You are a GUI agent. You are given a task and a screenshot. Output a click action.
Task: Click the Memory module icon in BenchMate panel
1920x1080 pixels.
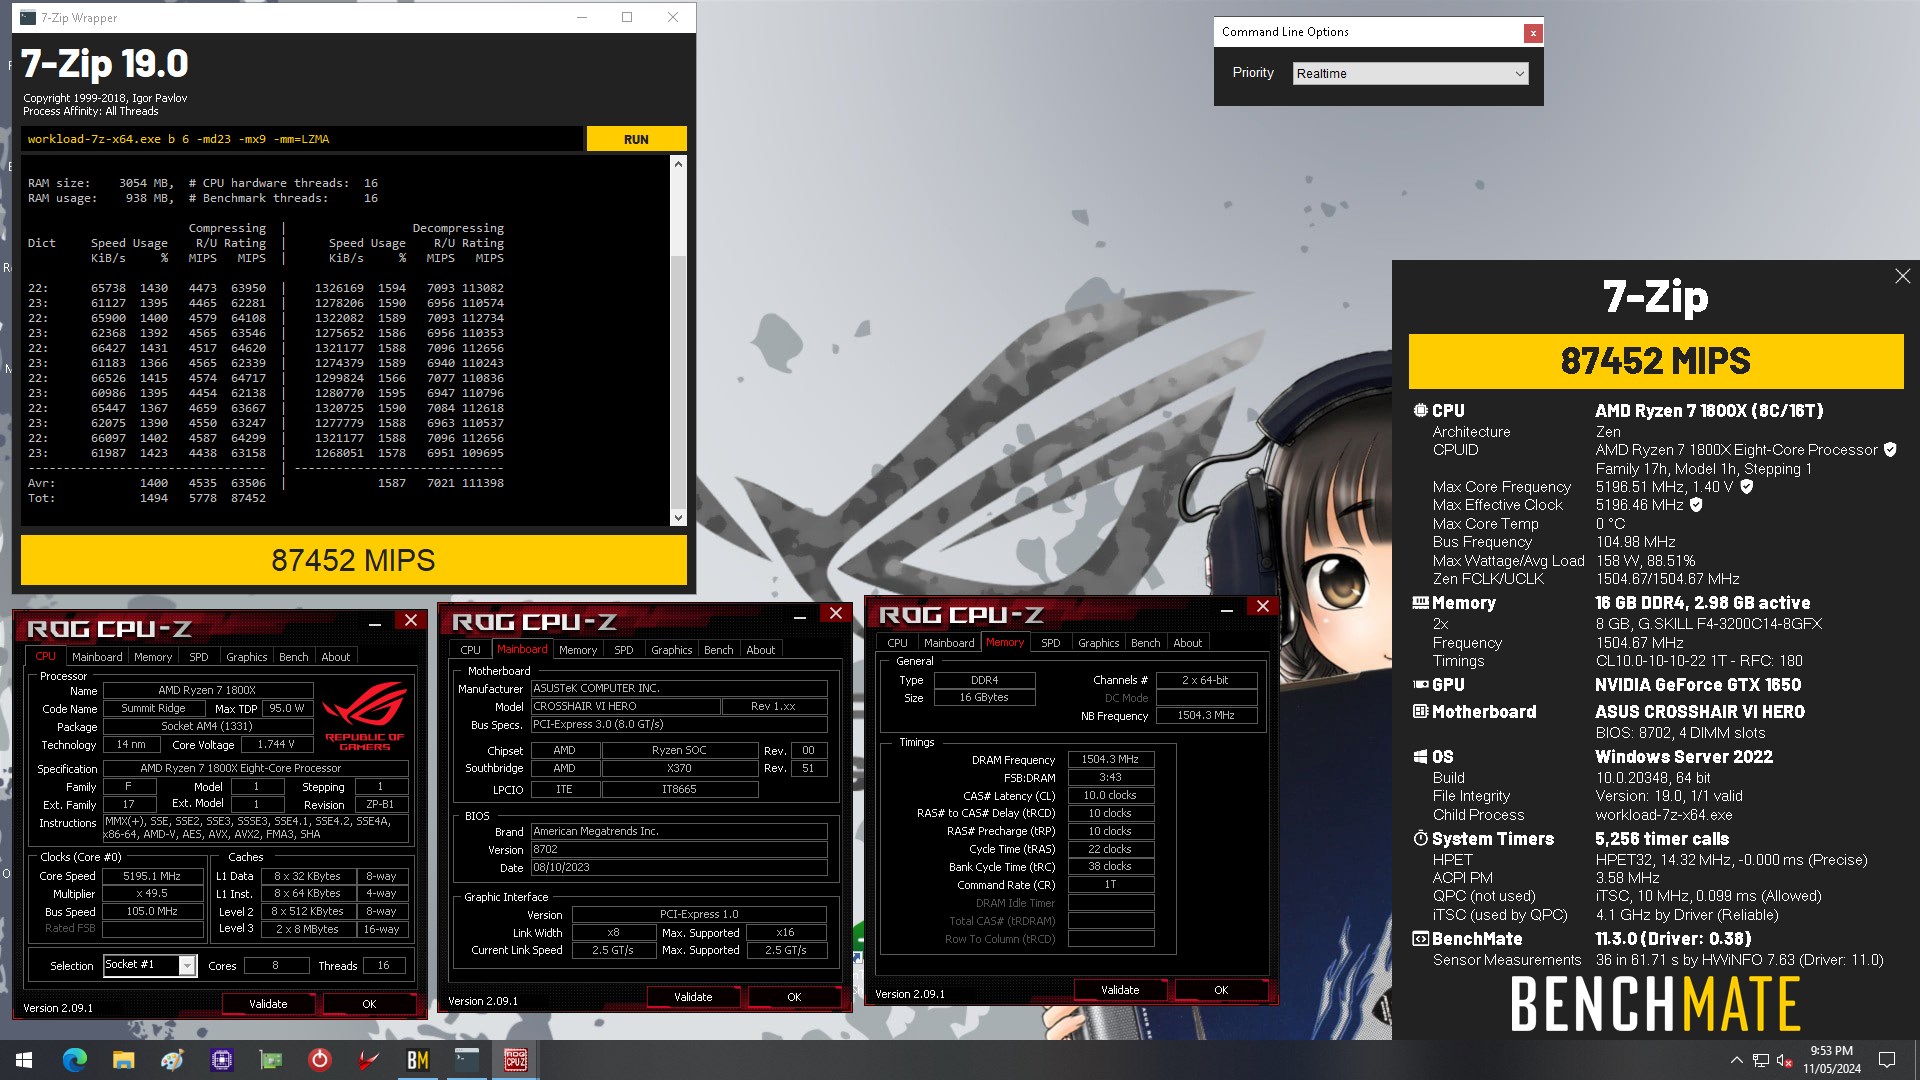click(x=1420, y=602)
